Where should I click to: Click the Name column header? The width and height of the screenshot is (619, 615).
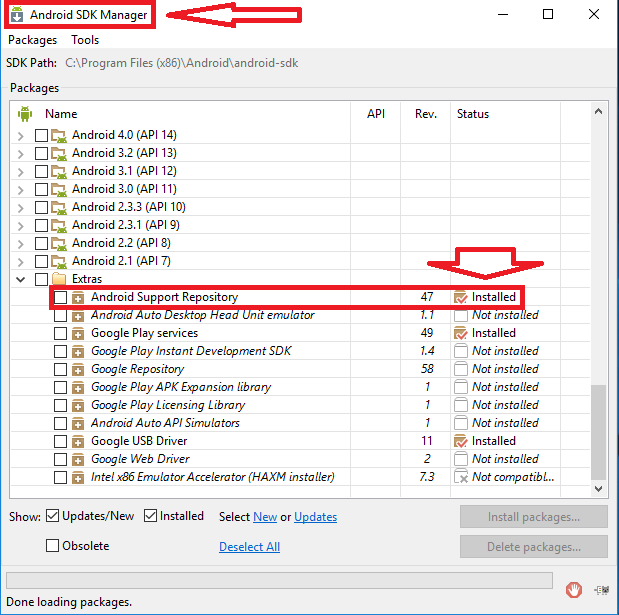point(61,114)
